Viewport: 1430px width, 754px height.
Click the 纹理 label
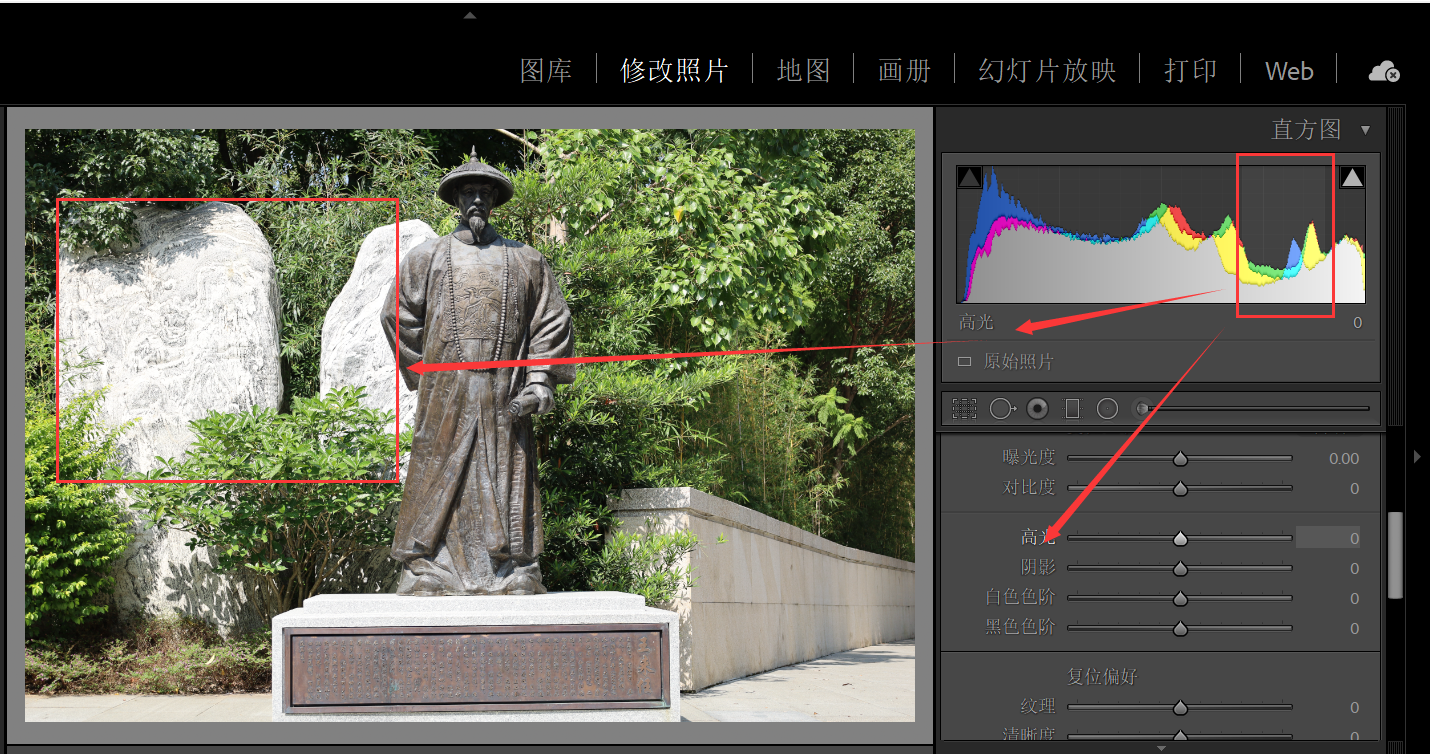(1038, 707)
